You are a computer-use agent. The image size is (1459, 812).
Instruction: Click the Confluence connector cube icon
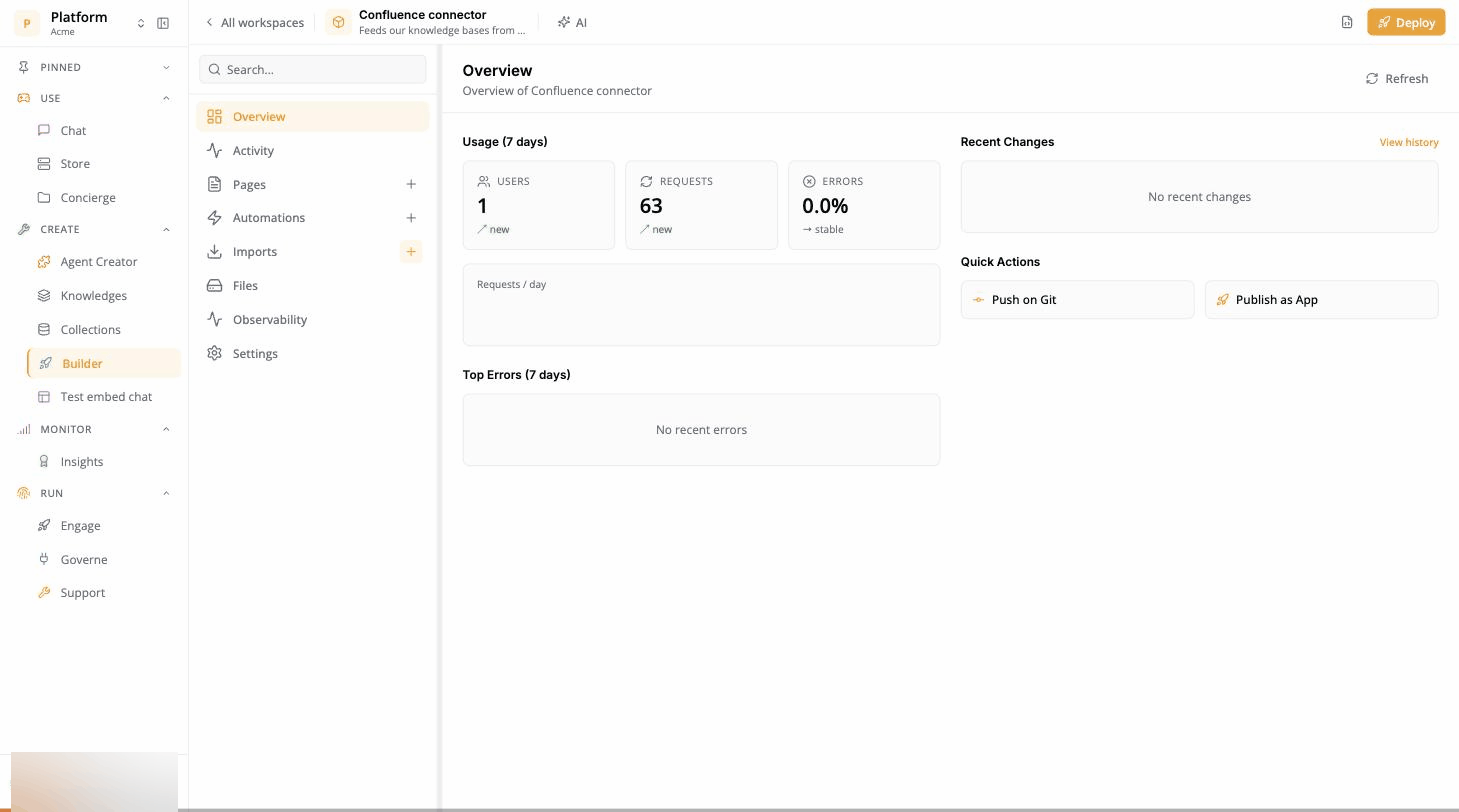[338, 22]
